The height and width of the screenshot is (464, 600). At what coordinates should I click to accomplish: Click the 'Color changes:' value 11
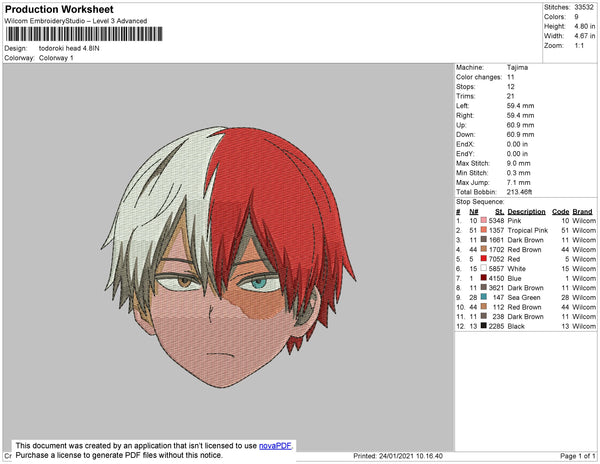point(510,77)
